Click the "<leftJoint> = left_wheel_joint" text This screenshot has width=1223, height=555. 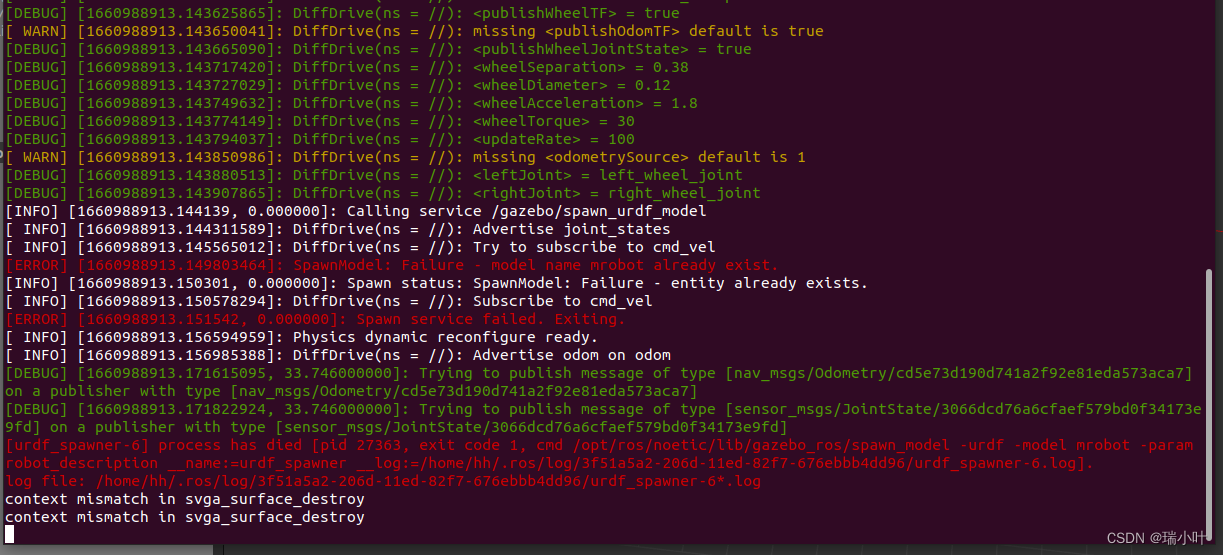click(608, 175)
